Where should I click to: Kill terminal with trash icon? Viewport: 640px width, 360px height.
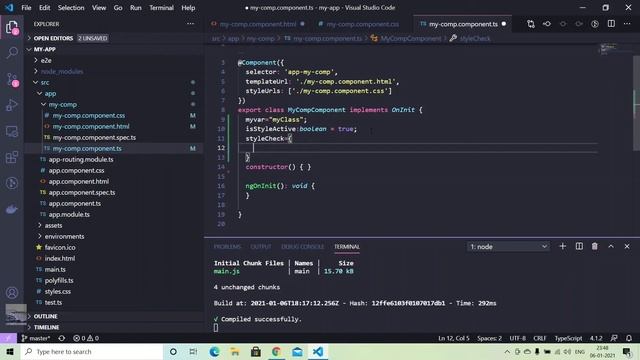pos(595,247)
